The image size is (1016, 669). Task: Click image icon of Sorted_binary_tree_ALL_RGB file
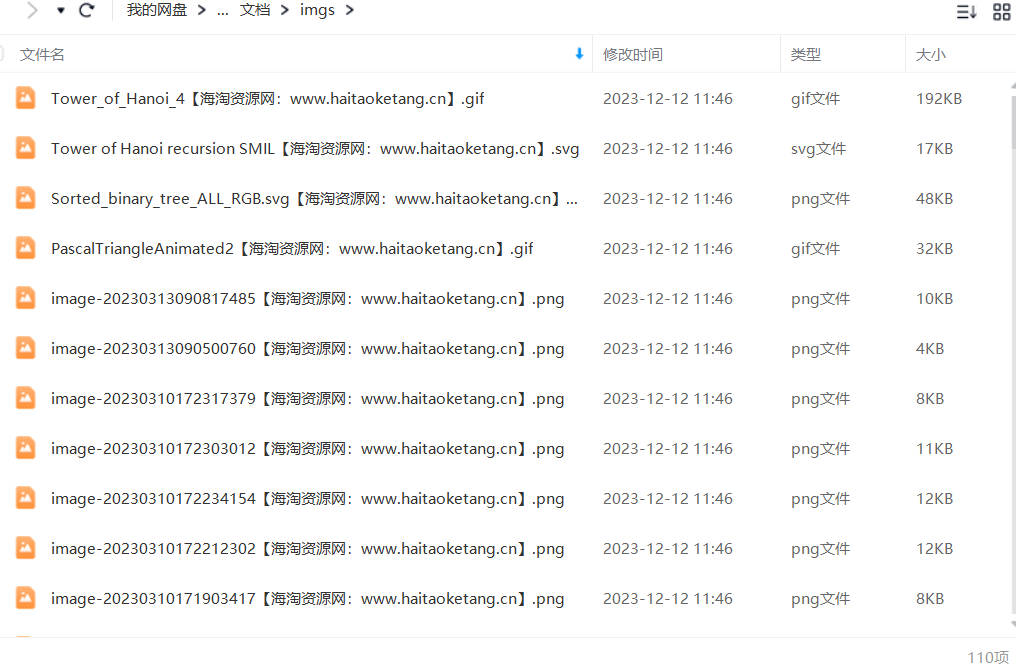point(25,198)
